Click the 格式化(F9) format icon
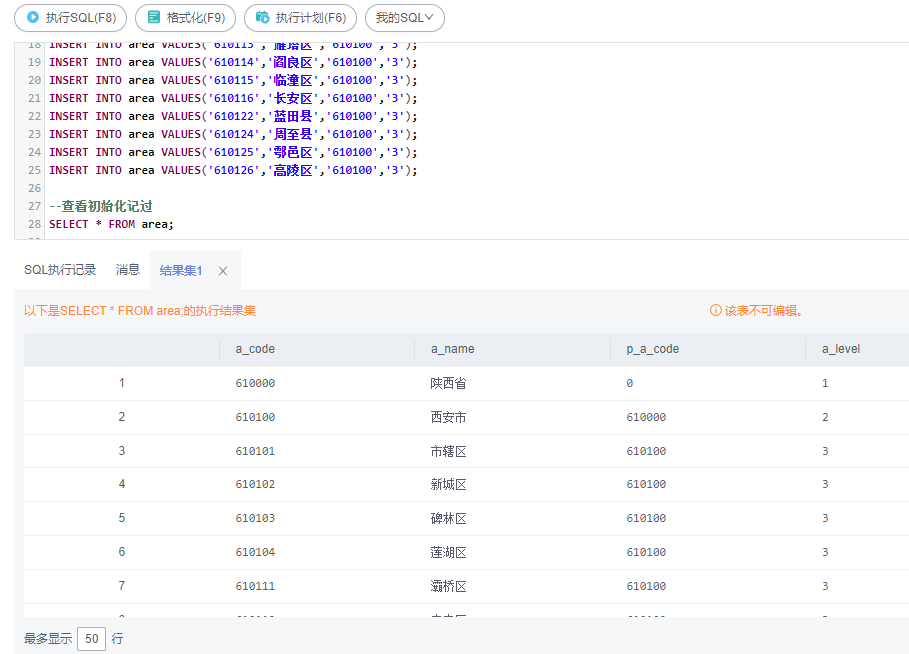The width and height of the screenshot is (909, 654). [x=154, y=17]
